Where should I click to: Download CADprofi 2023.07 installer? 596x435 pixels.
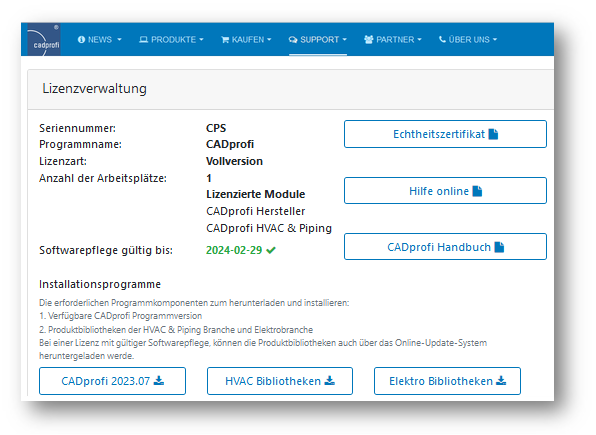coord(113,381)
